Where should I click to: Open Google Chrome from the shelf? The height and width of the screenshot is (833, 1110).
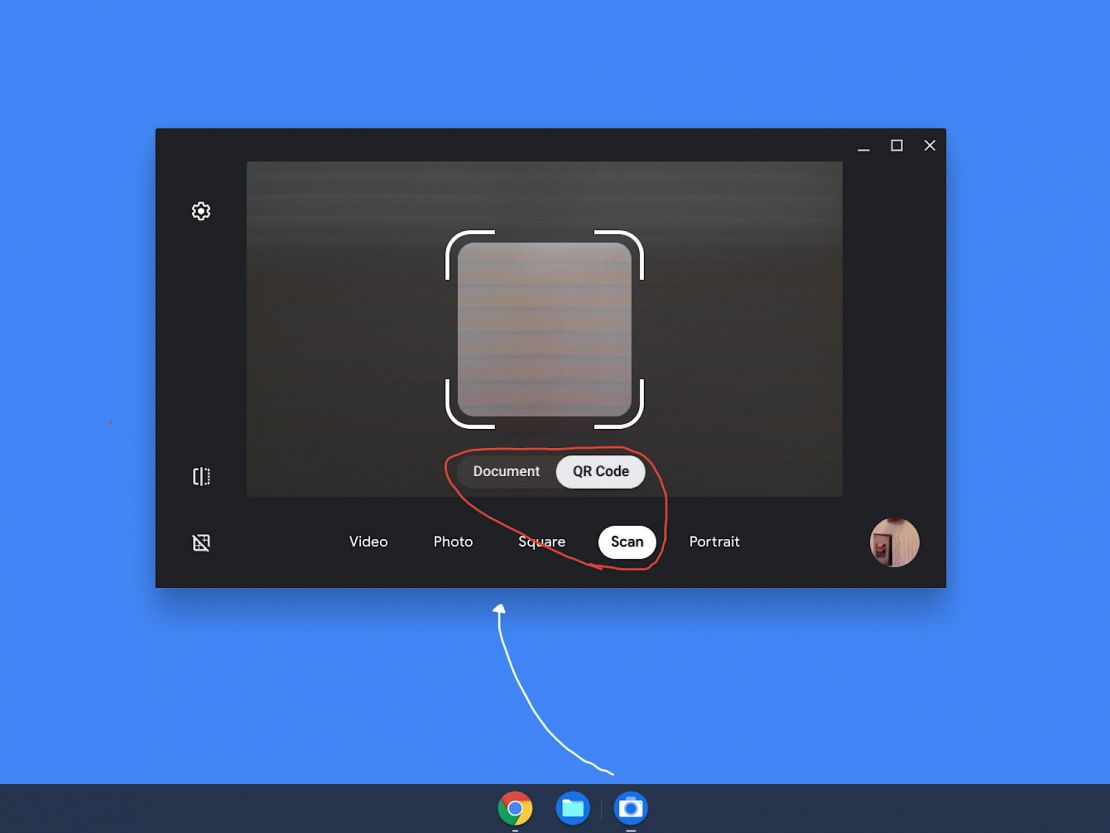click(x=515, y=808)
